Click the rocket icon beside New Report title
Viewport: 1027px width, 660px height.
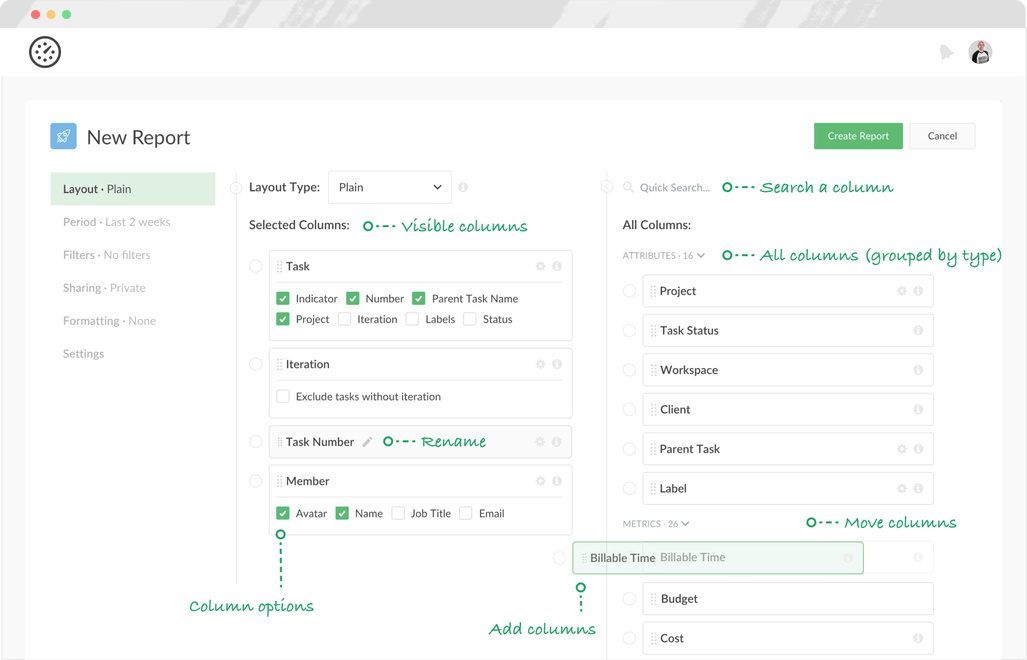click(x=63, y=135)
